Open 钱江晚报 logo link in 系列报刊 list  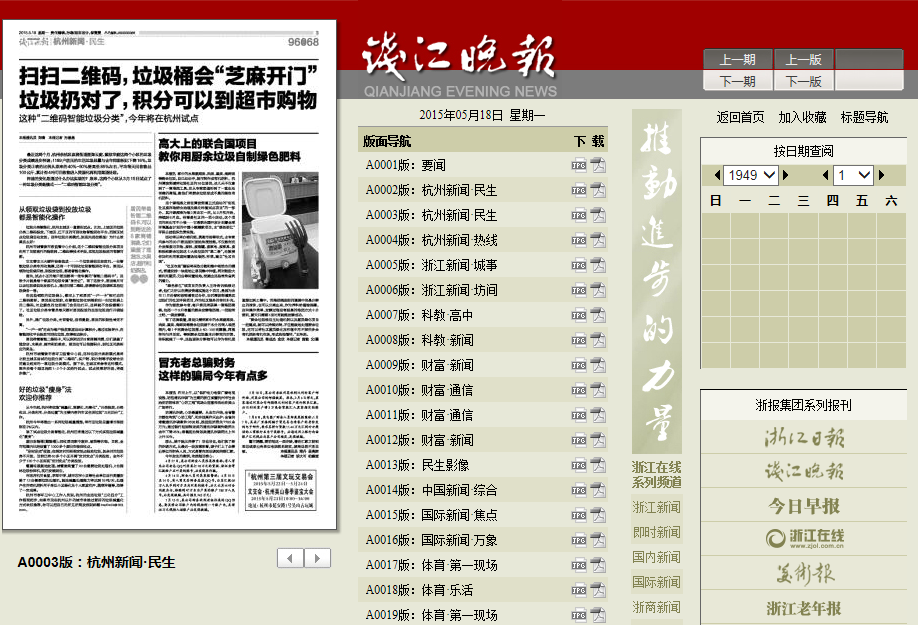804,471
